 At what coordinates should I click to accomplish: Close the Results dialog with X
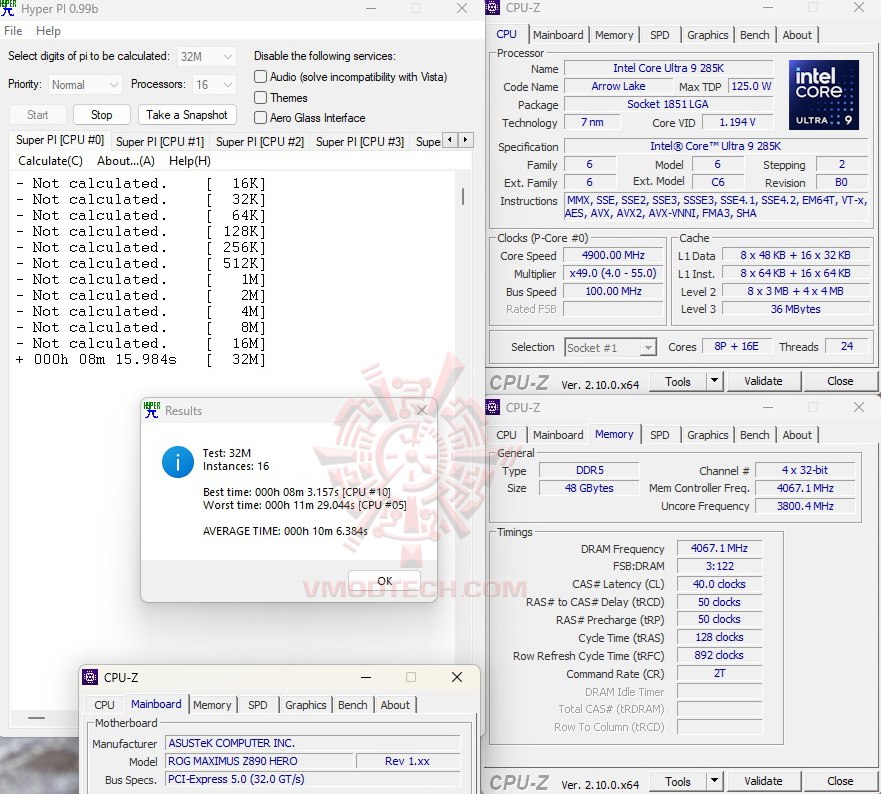pyautogui.click(x=421, y=410)
